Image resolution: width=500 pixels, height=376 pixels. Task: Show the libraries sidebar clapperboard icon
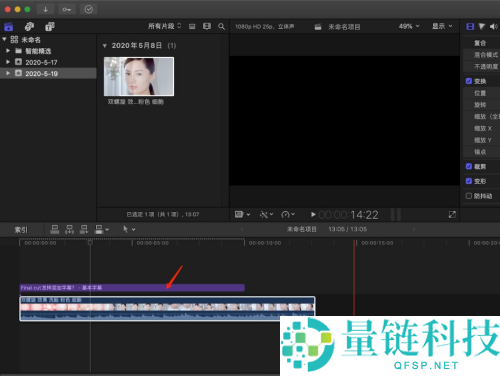coord(9,26)
